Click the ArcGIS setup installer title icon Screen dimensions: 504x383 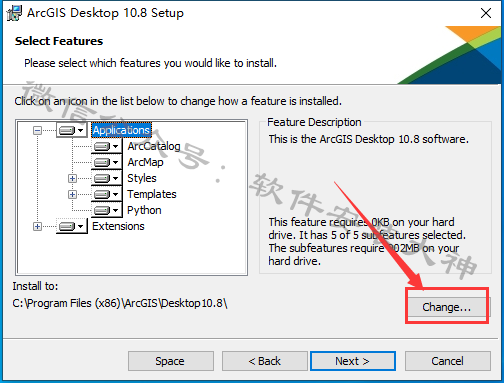pyautogui.click(x=14, y=13)
